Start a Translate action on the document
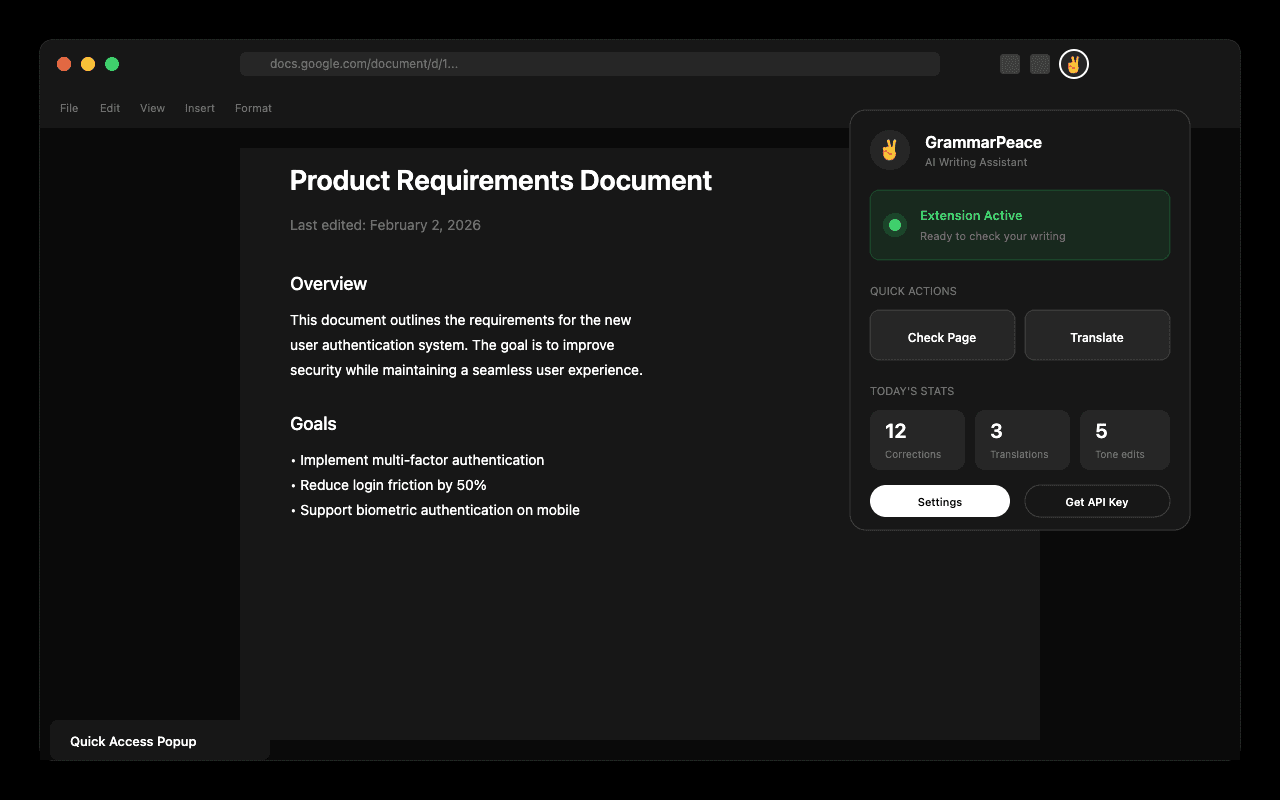Viewport: 1280px width, 800px height. pos(1097,335)
